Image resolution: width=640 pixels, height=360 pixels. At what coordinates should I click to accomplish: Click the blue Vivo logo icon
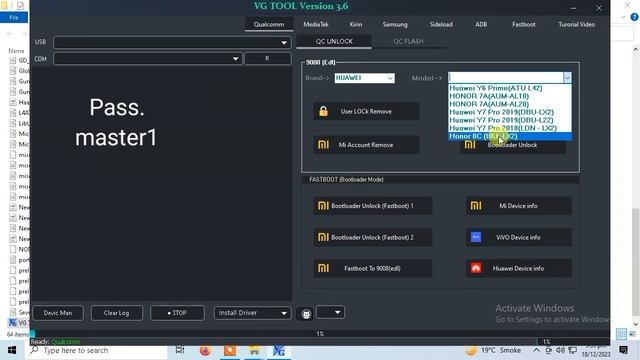[x=476, y=237]
